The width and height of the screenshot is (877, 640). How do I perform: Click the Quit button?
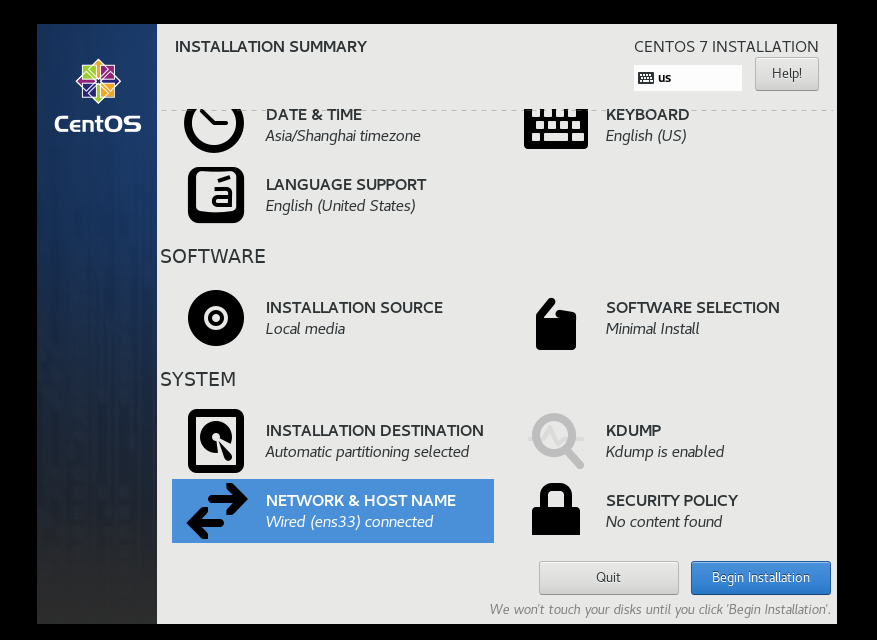click(x=609, y=578)
